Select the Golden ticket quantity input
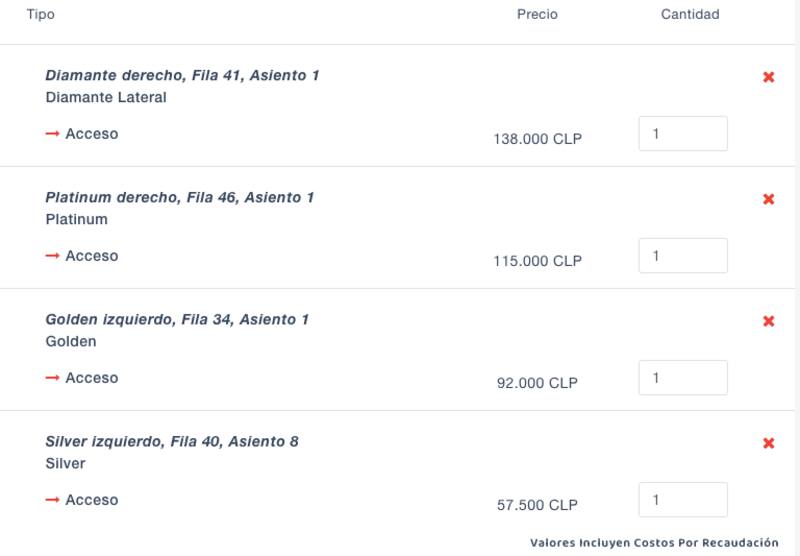The height and width of the screenshot is (556, 800). tap(683, 378)
